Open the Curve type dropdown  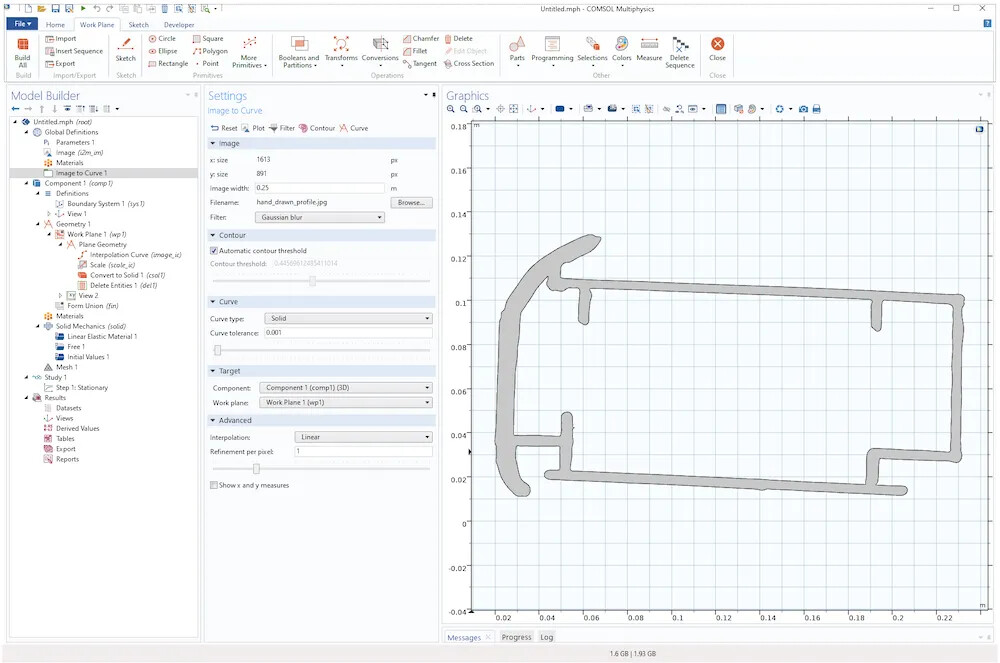(345, 318)
